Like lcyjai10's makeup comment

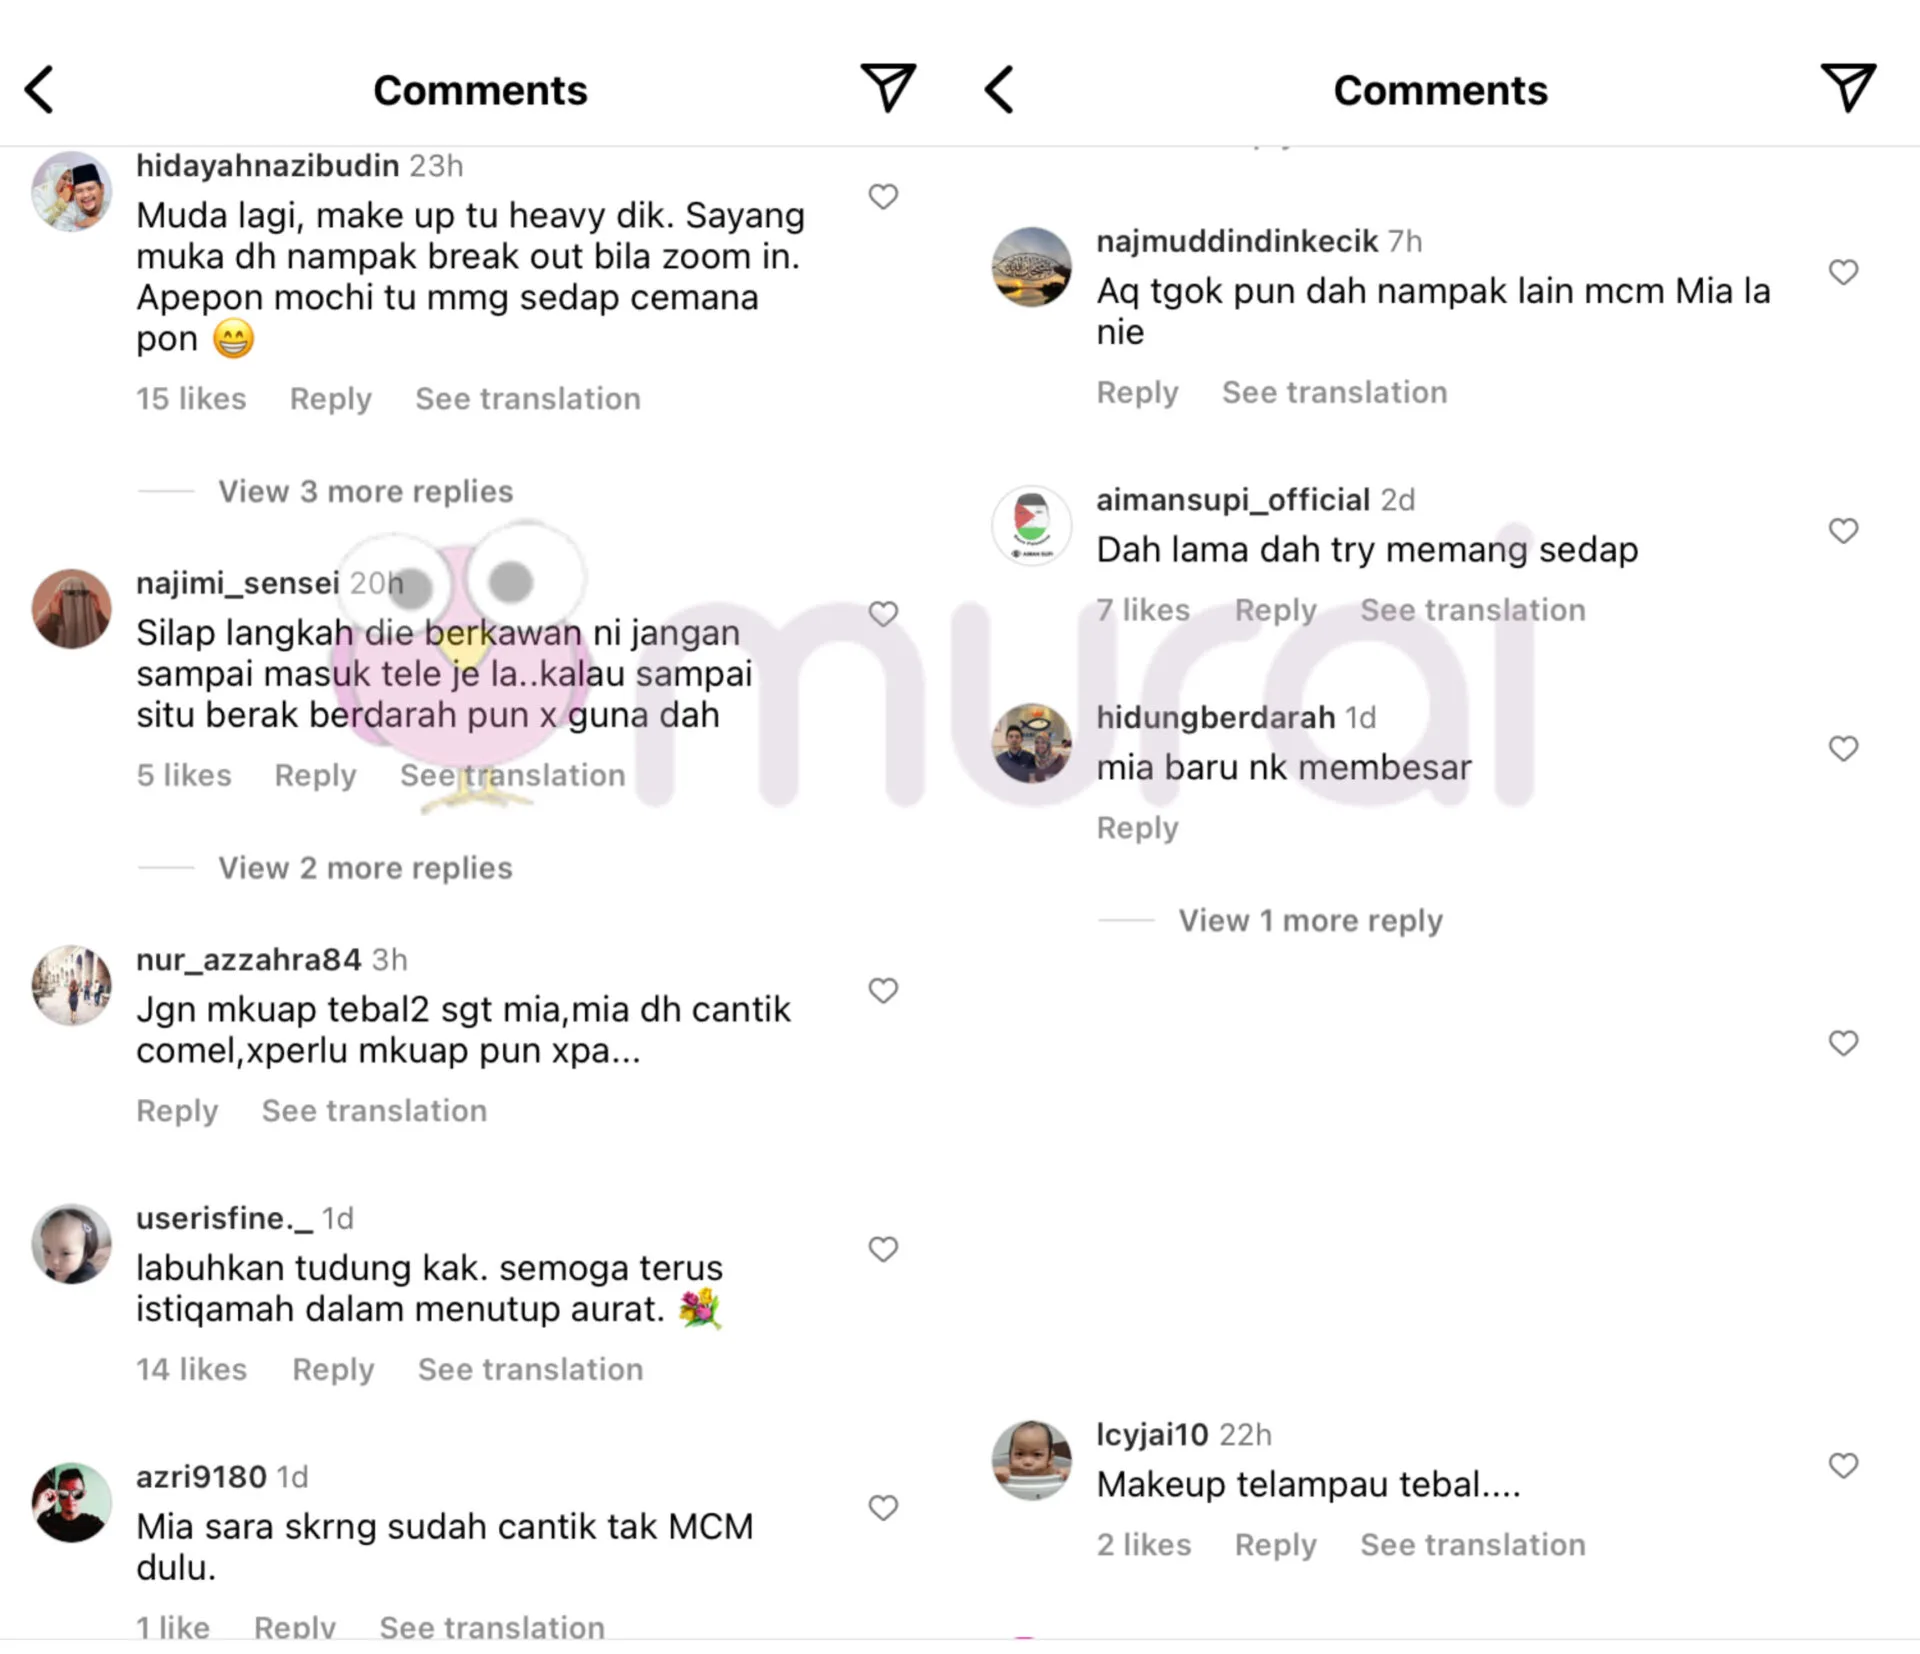coord(1843,1466)
